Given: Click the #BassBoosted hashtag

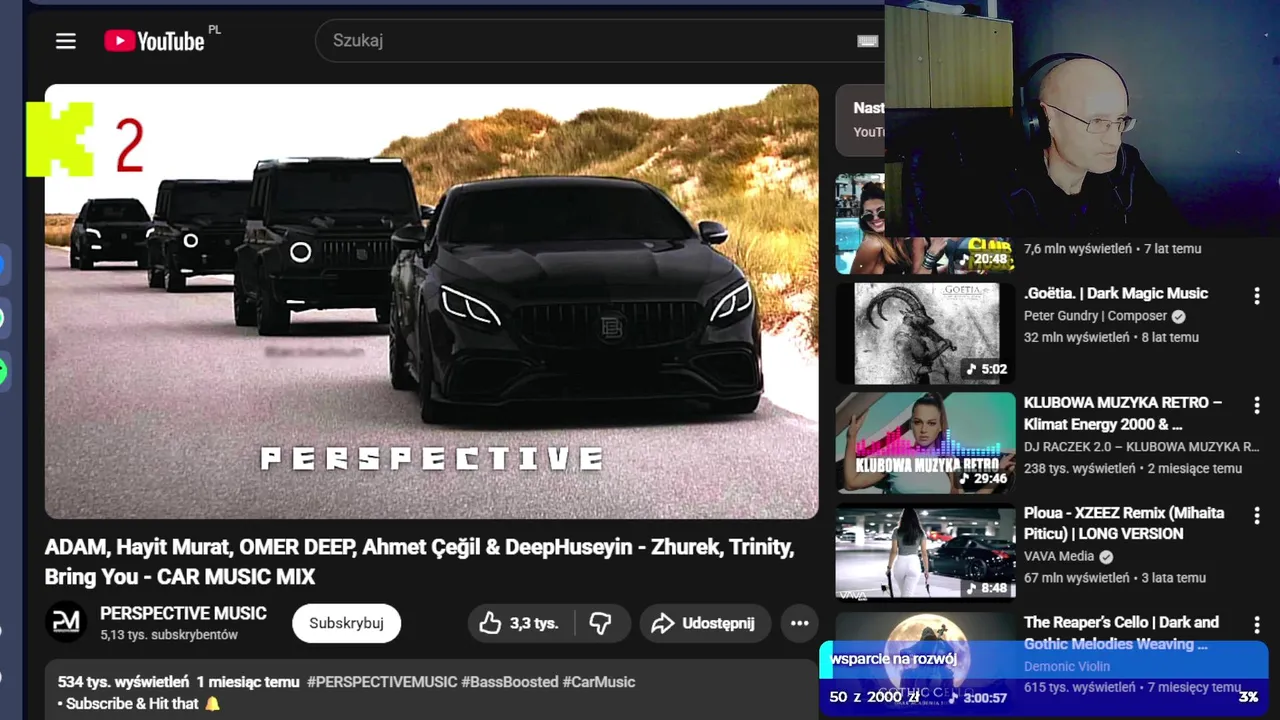Looking at the screenshot, I should coord(510,682).
